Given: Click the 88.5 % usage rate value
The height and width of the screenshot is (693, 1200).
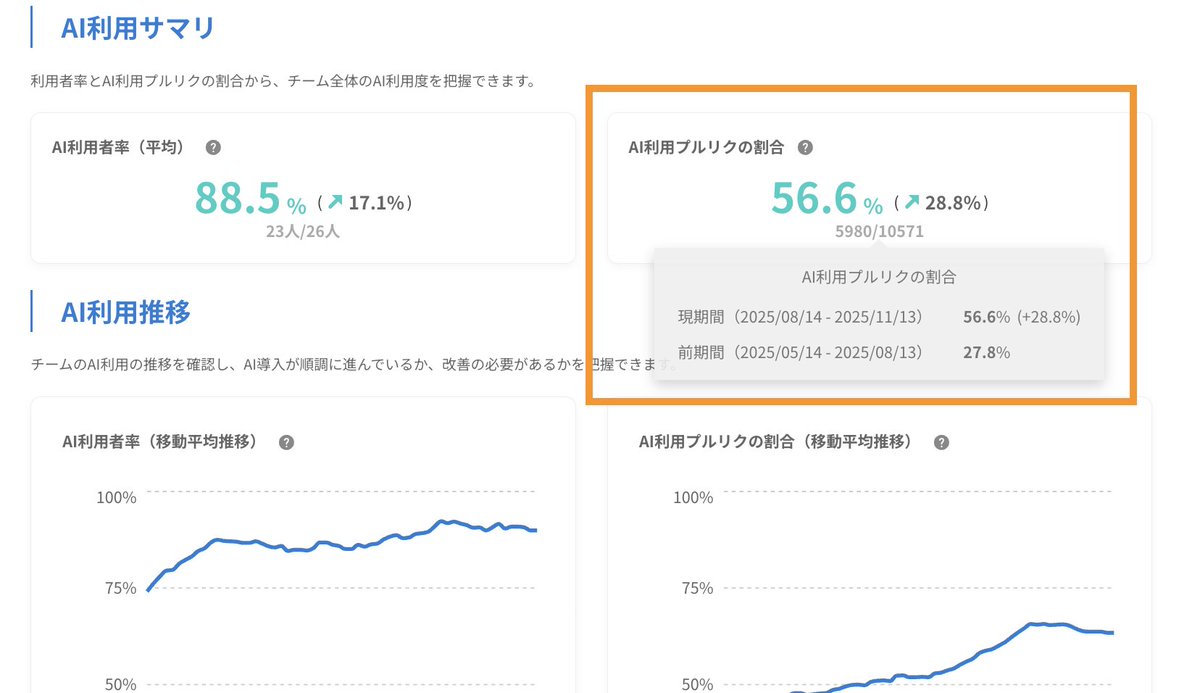Looking at the screenshot, I should pos(251,199).
